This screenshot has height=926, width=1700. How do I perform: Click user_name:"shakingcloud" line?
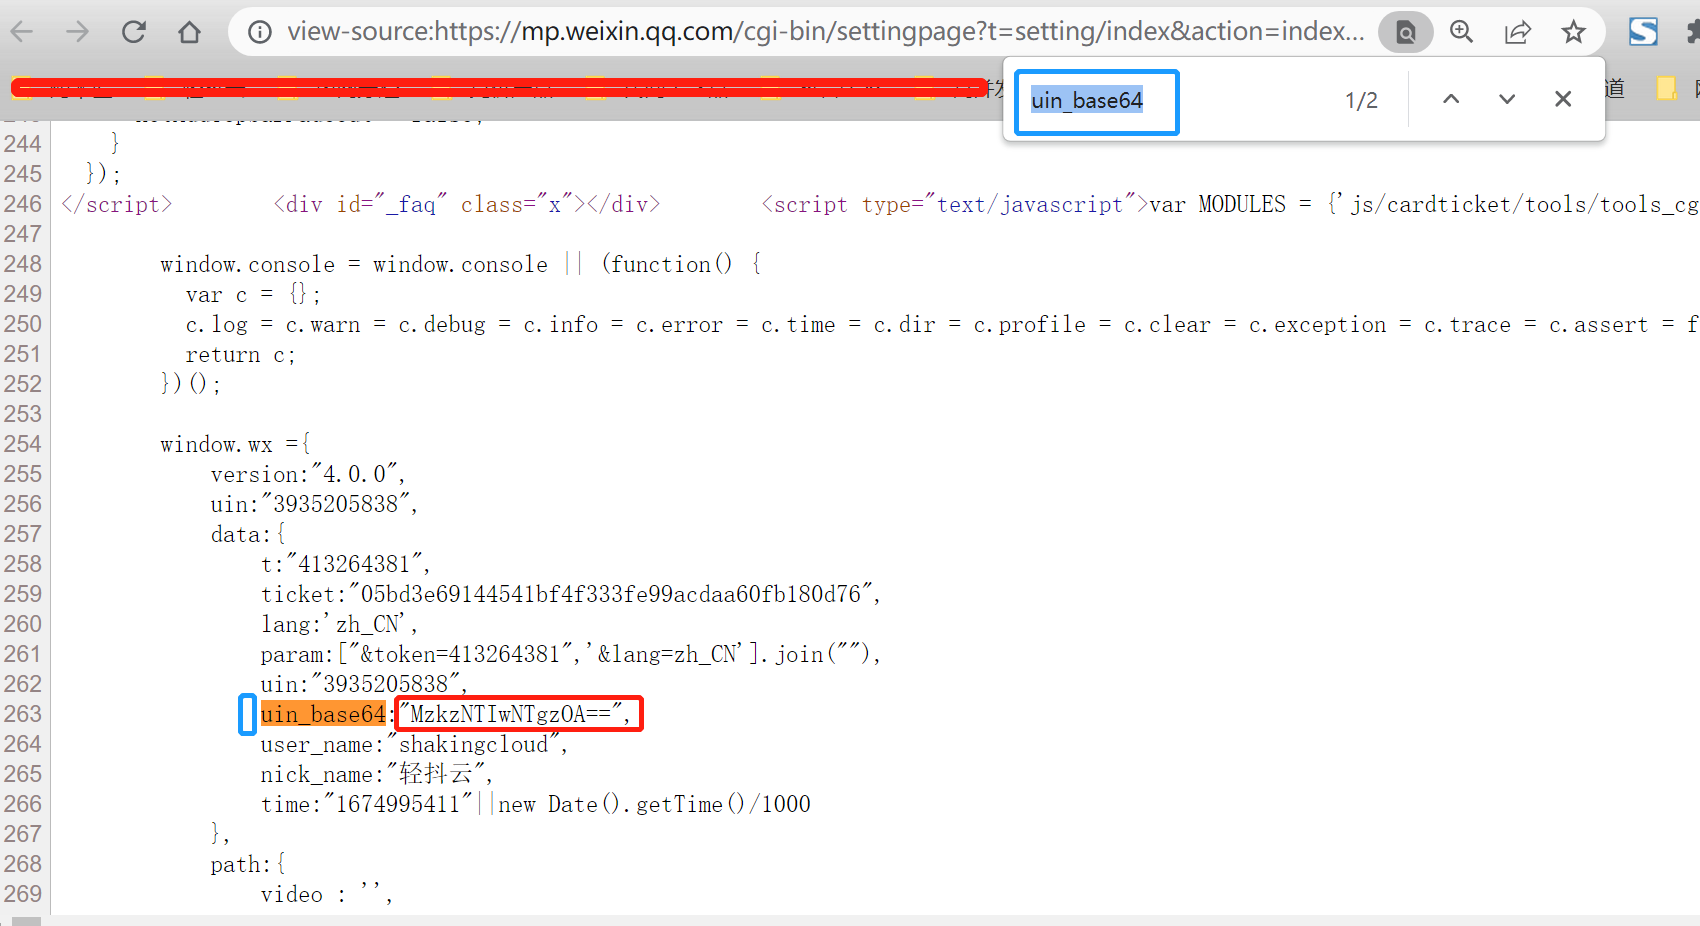(x=414, y=744)
